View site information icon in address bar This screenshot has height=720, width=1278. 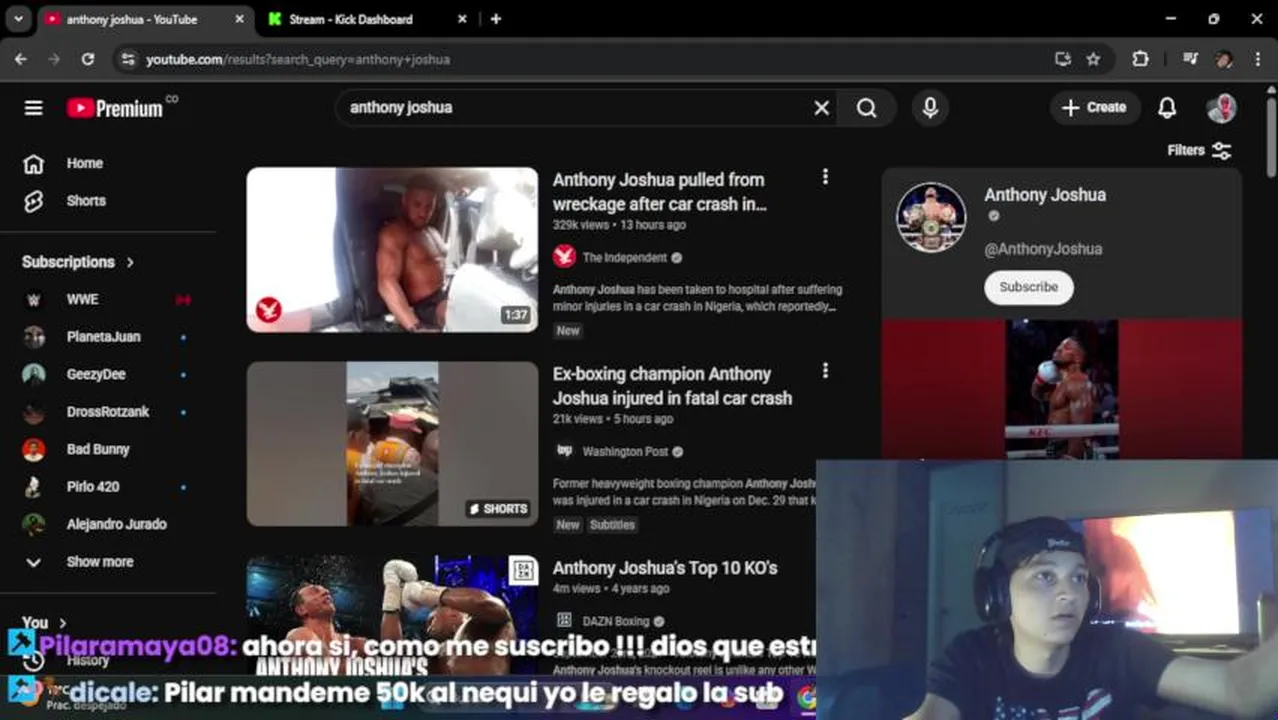(x=127, y=60)
